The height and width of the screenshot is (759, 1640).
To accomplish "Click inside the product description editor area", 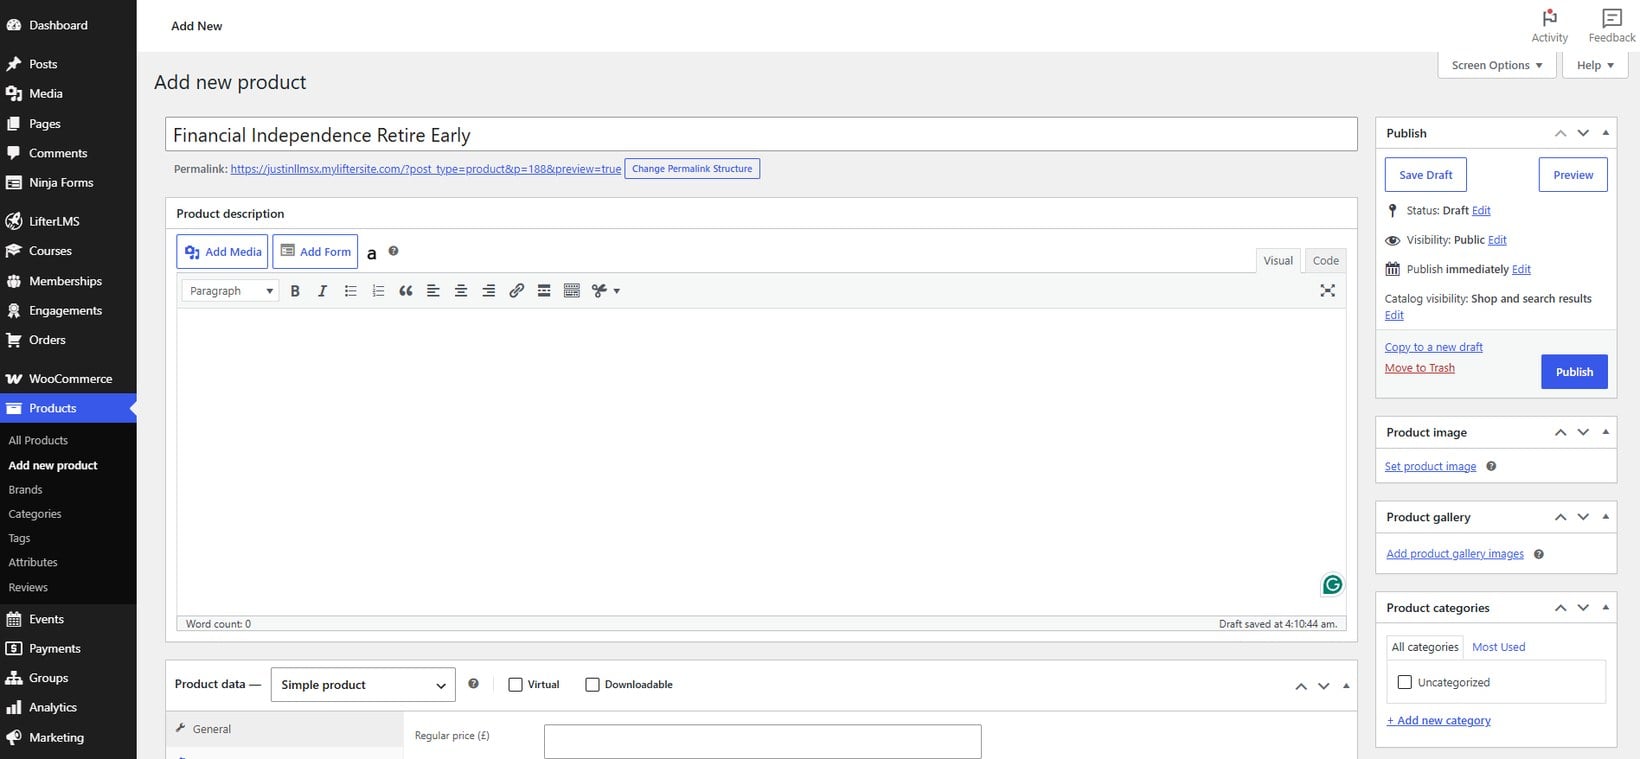I will [x=761, y=460].
